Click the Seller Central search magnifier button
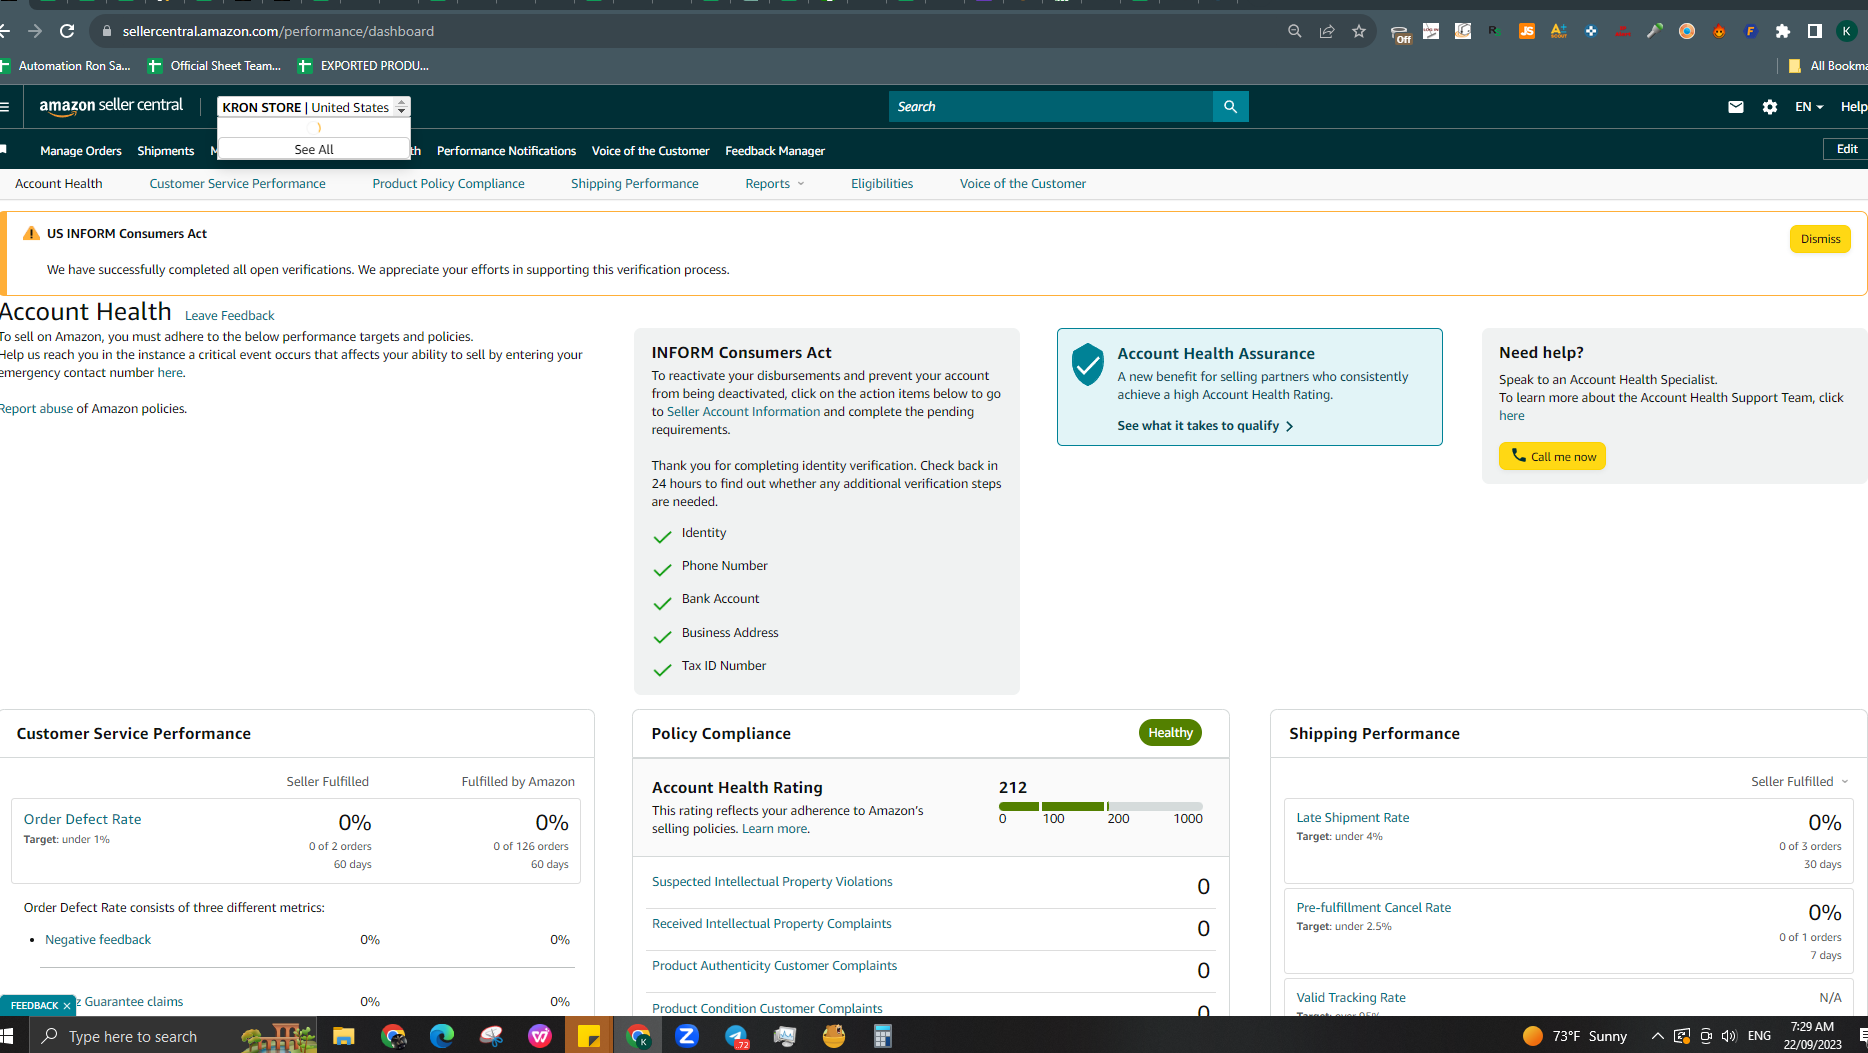This screenshot has height=1053, width=1868. [1230, 107]
